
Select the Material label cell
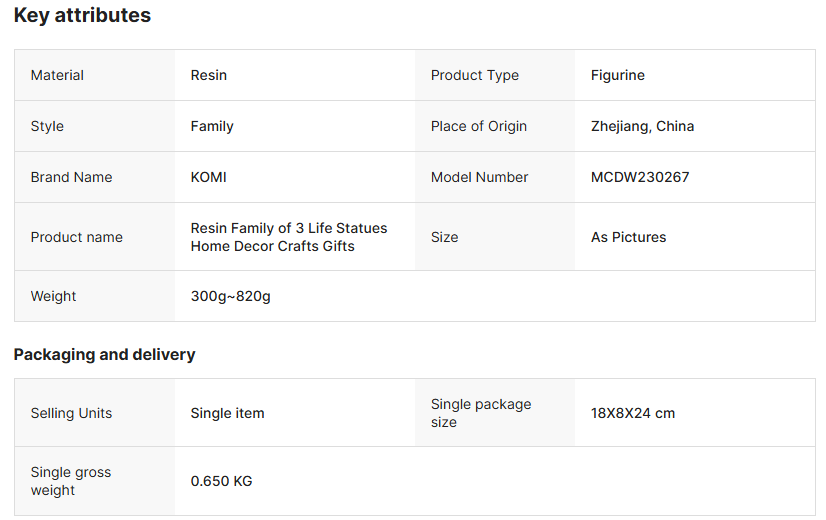pos(57,75)
